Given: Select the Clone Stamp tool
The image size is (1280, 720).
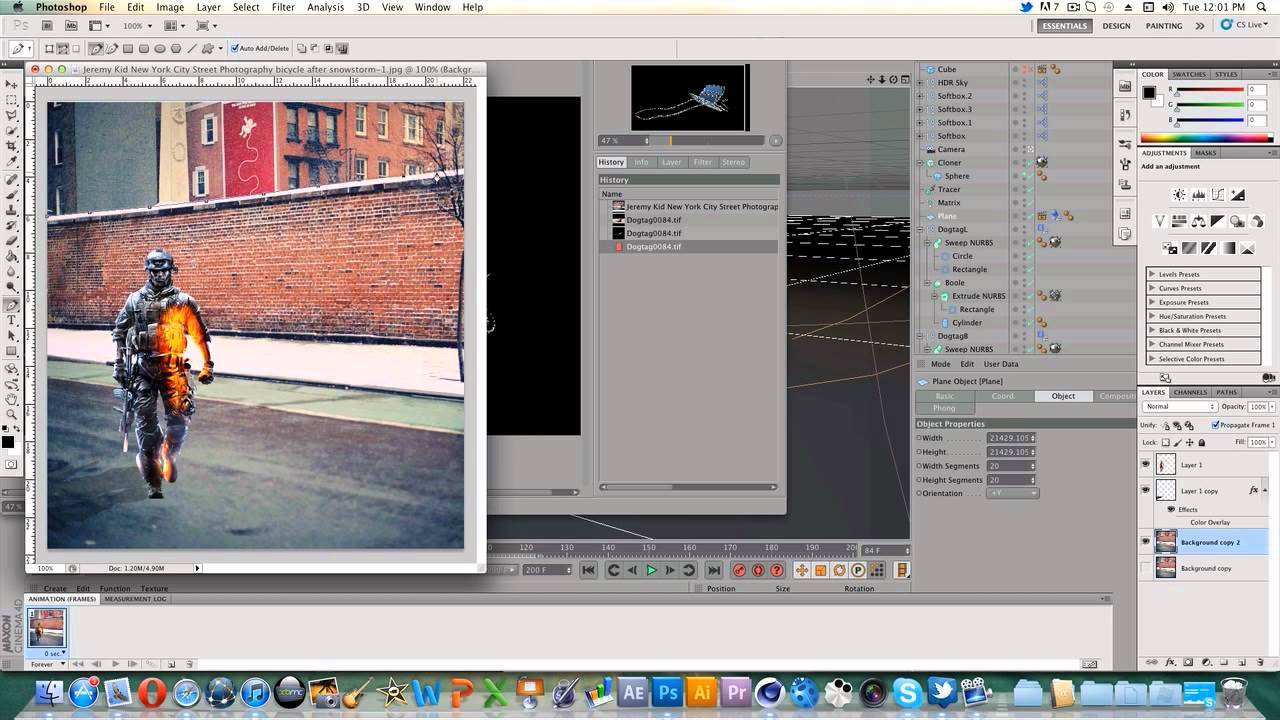Looking at the screenshot, I should 12,210.
